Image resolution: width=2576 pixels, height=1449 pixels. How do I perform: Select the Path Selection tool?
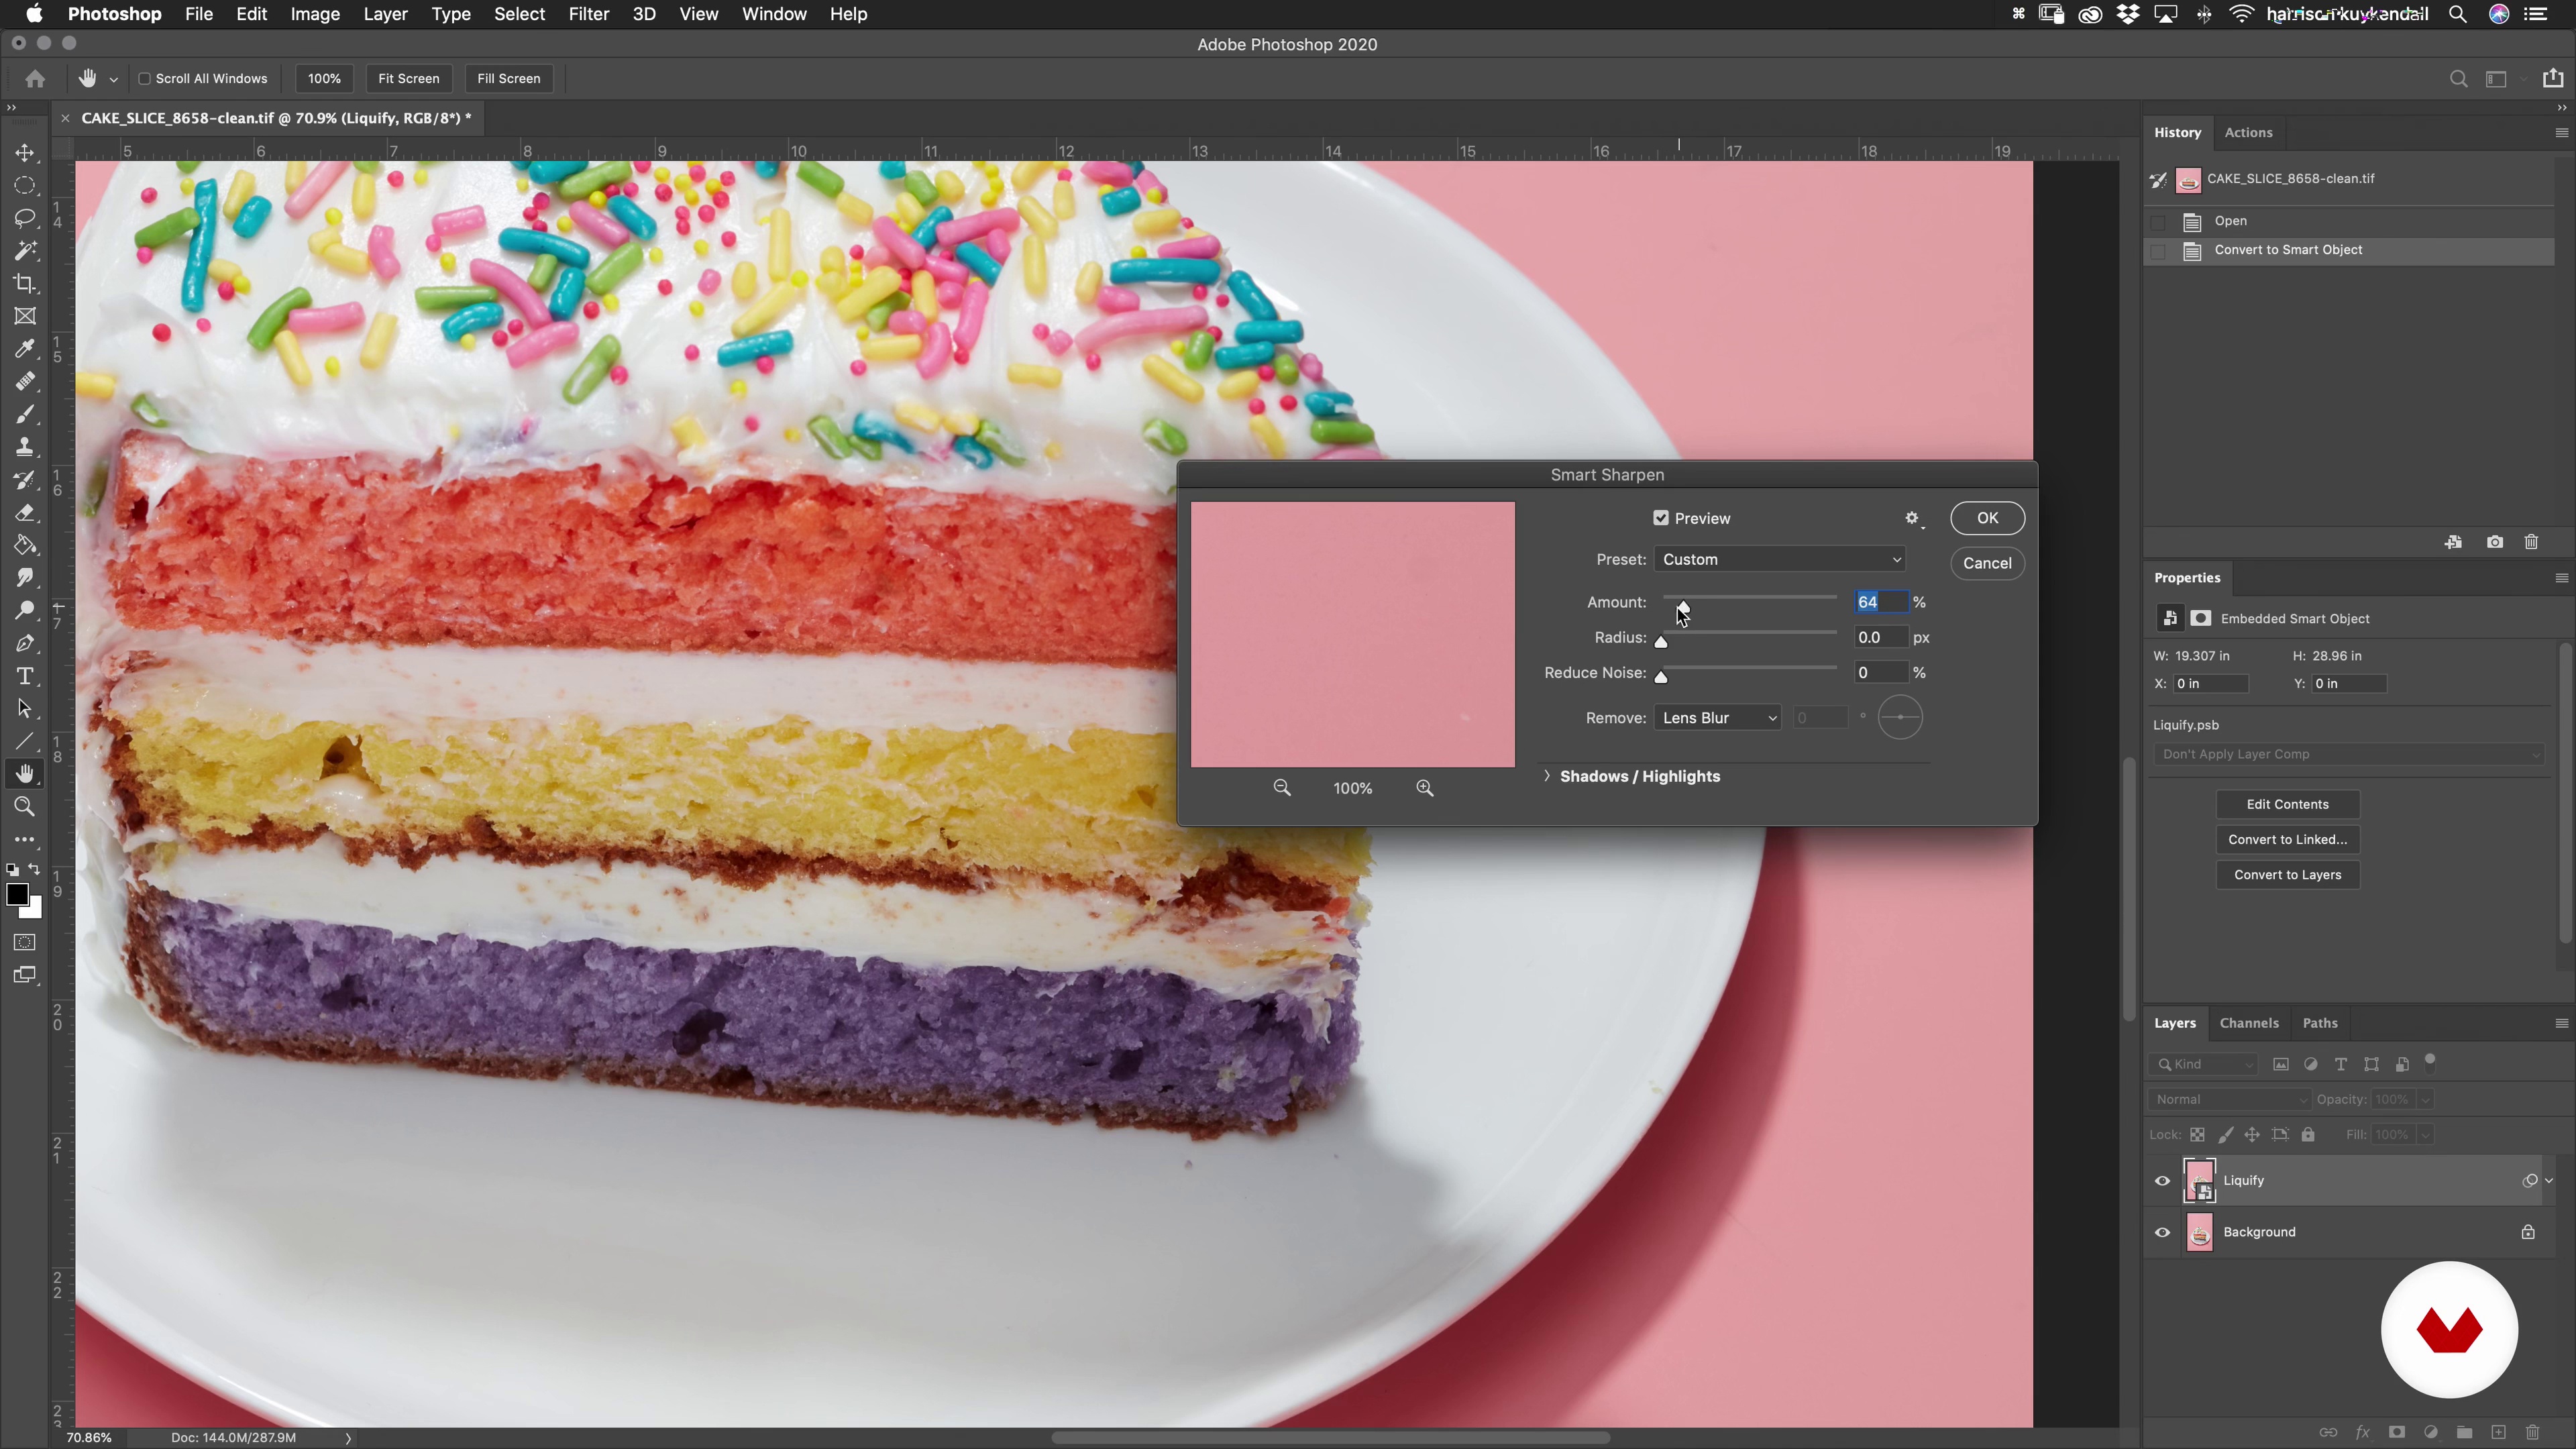(x=25, y=709)
